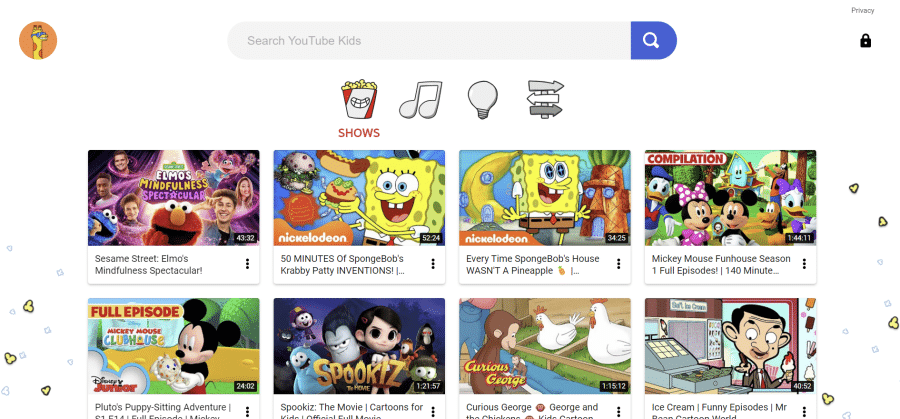The image size is (900, 419).
Task: Open the Privacy link
Action: tap(863, 10)
